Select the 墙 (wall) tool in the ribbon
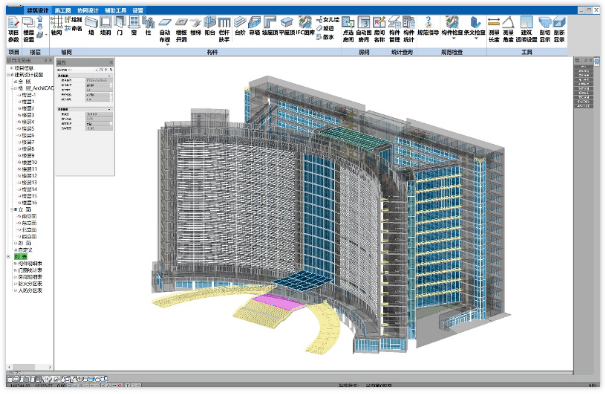The height and width of the screenshot is (394, 605). [91, 26]
